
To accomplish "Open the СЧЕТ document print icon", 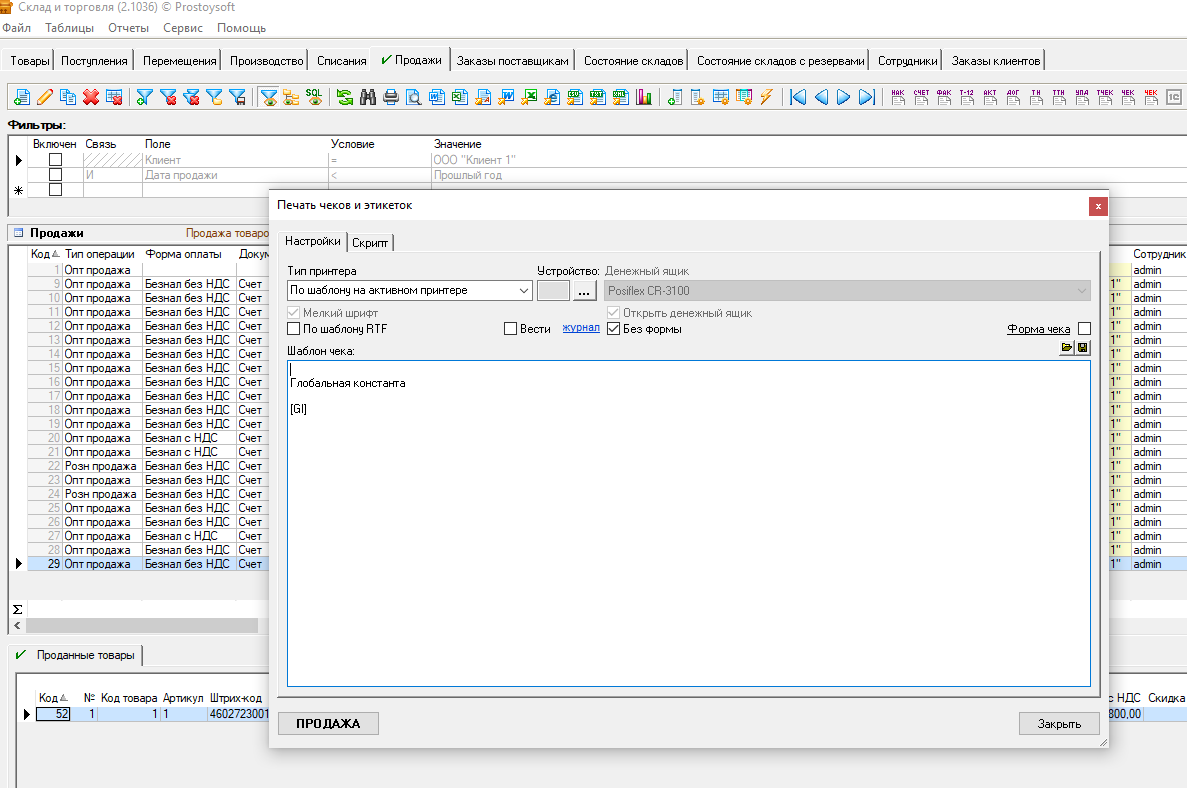I will (x=921, y=97).
